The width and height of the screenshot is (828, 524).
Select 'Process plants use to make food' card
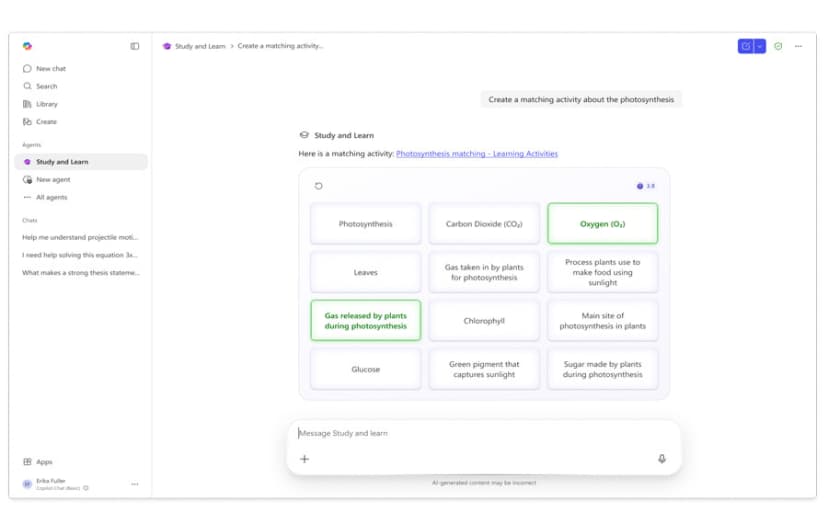point(603,272)
